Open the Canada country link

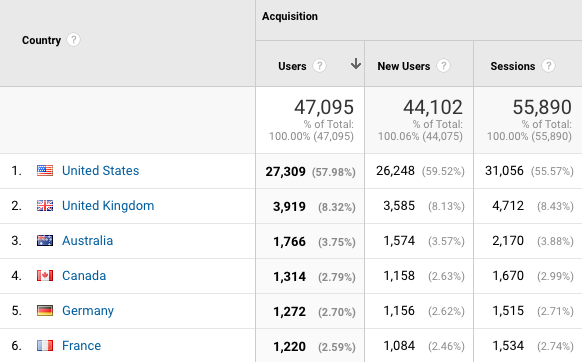coord(84,275)
